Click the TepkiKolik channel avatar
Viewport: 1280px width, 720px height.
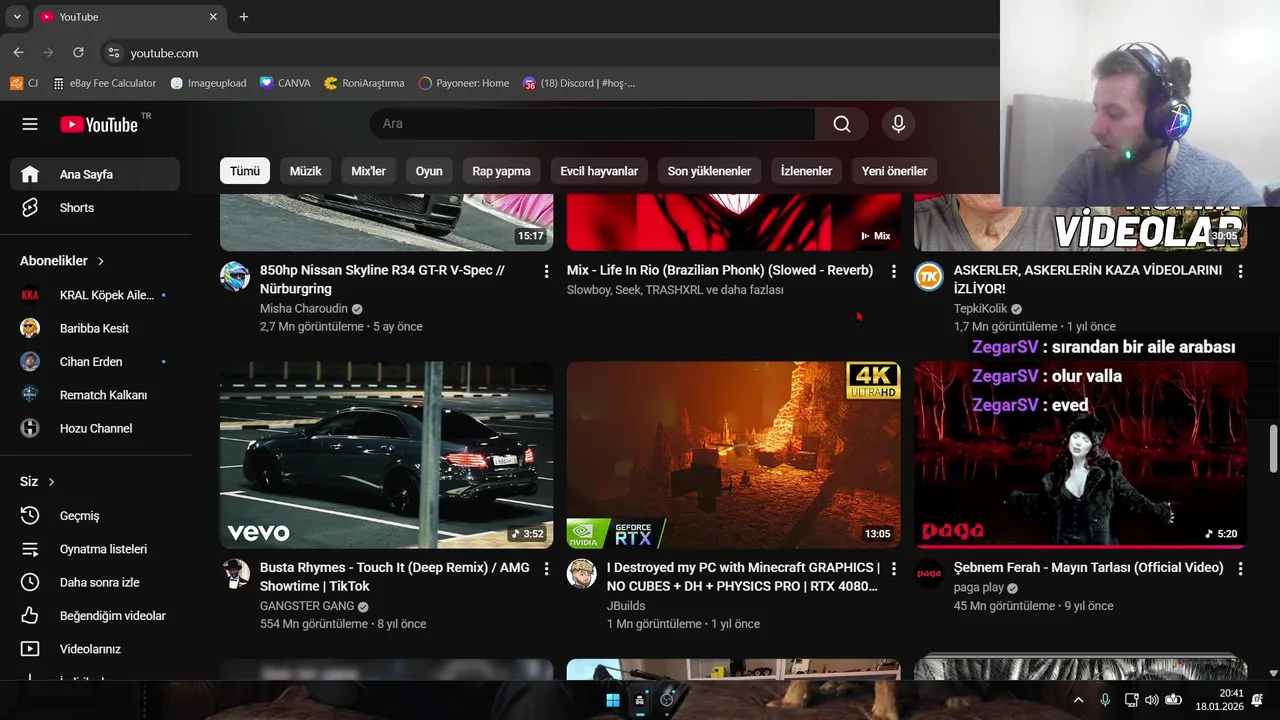click(x=929, y=277)
